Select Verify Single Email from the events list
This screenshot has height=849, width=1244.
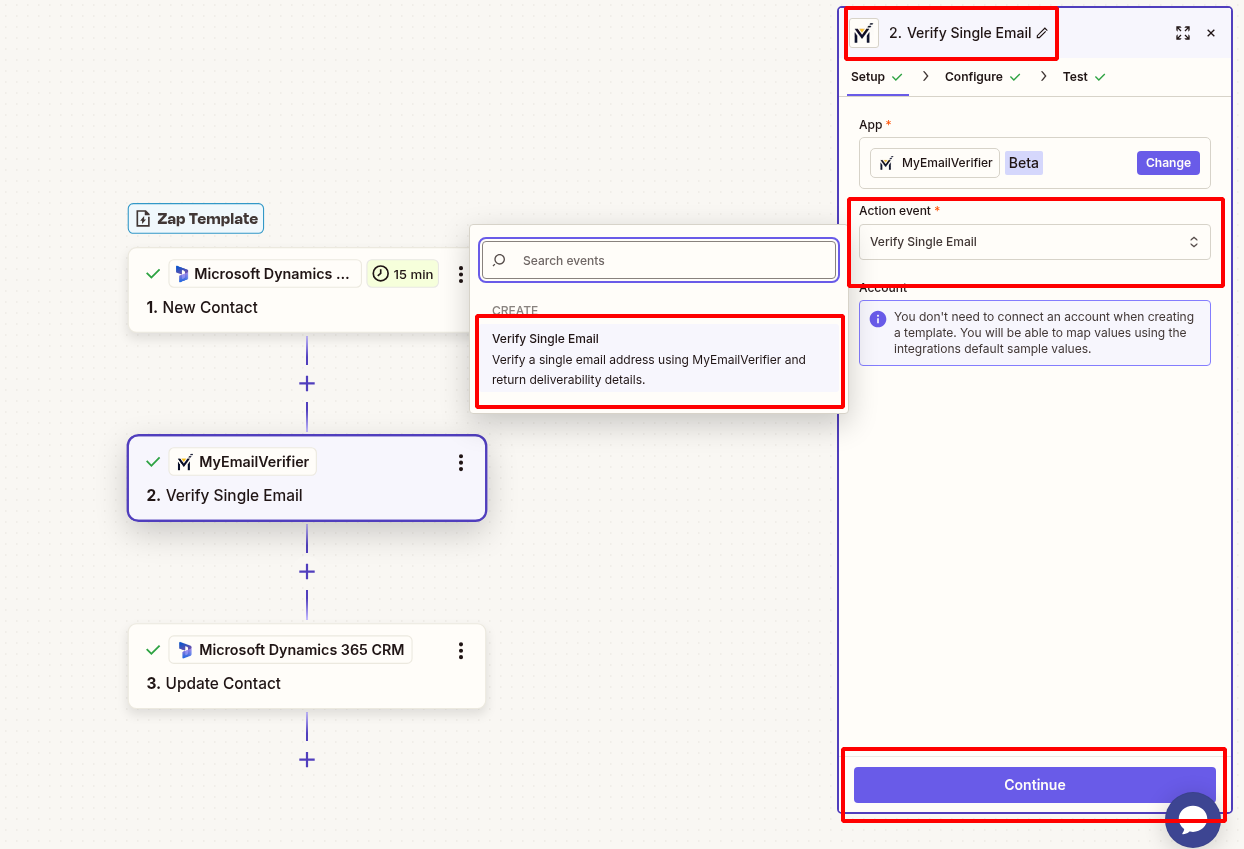tap(659, 358)
